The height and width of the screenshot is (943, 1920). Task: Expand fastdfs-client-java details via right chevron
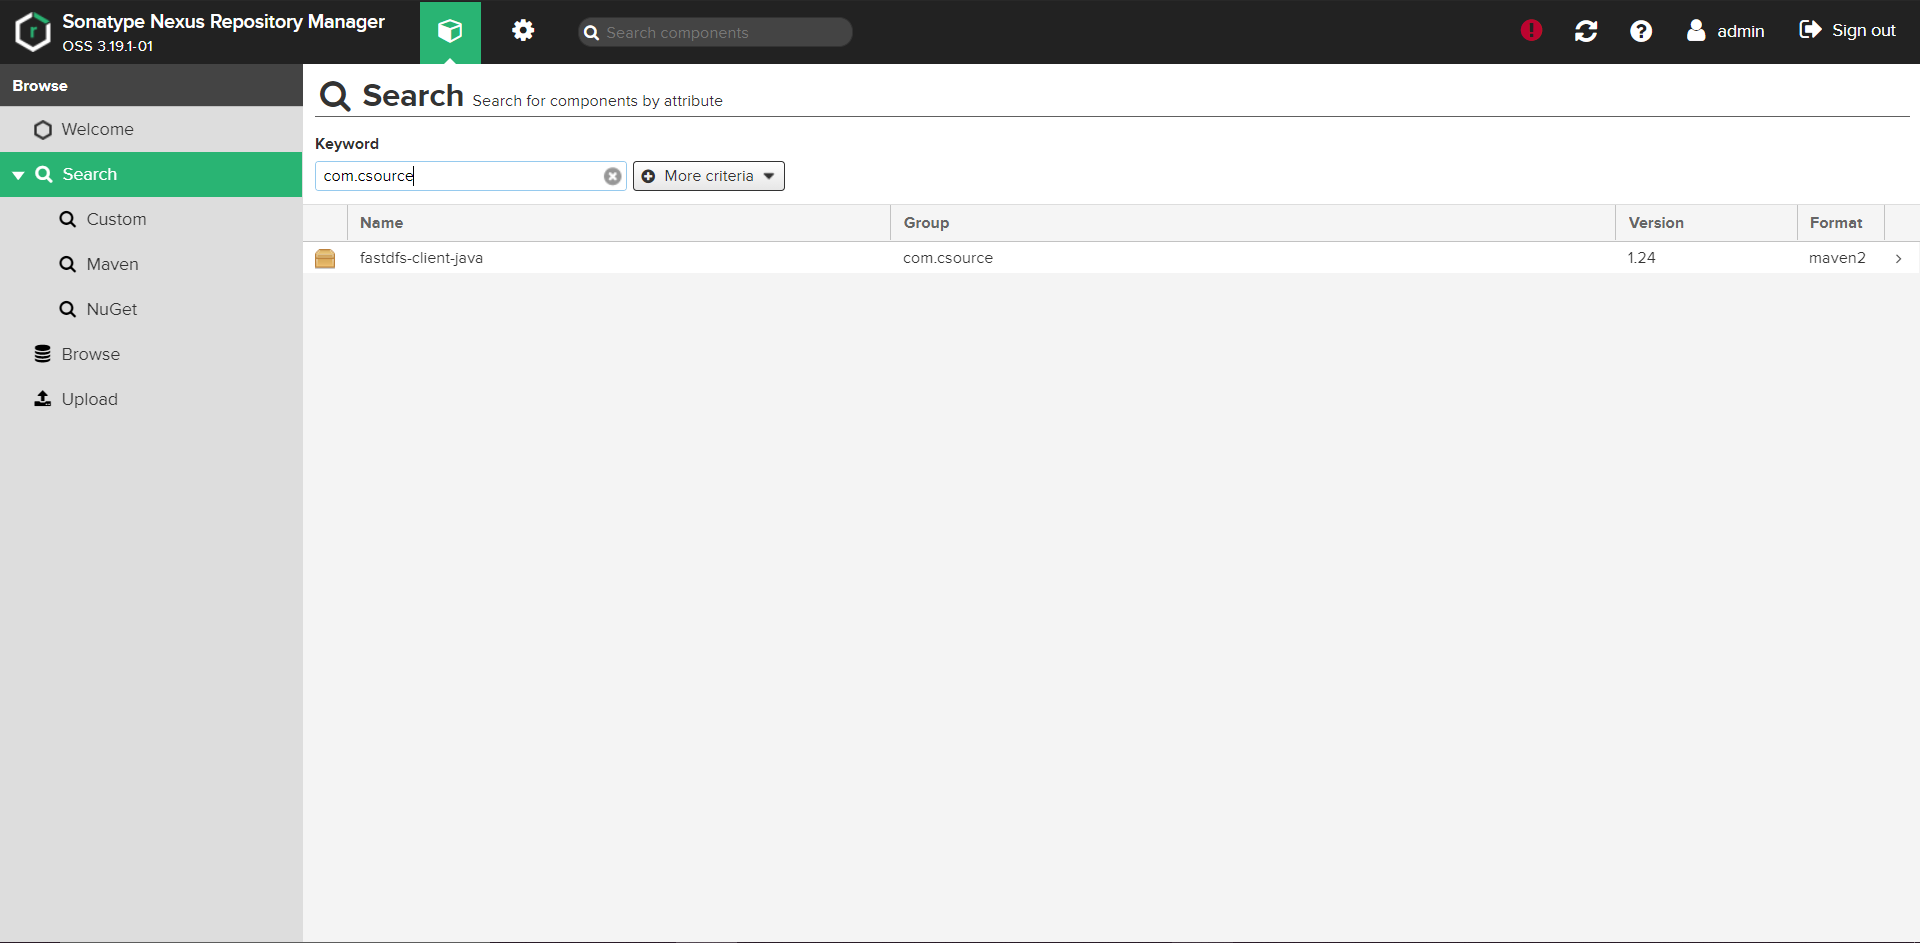pos(1898,259)
